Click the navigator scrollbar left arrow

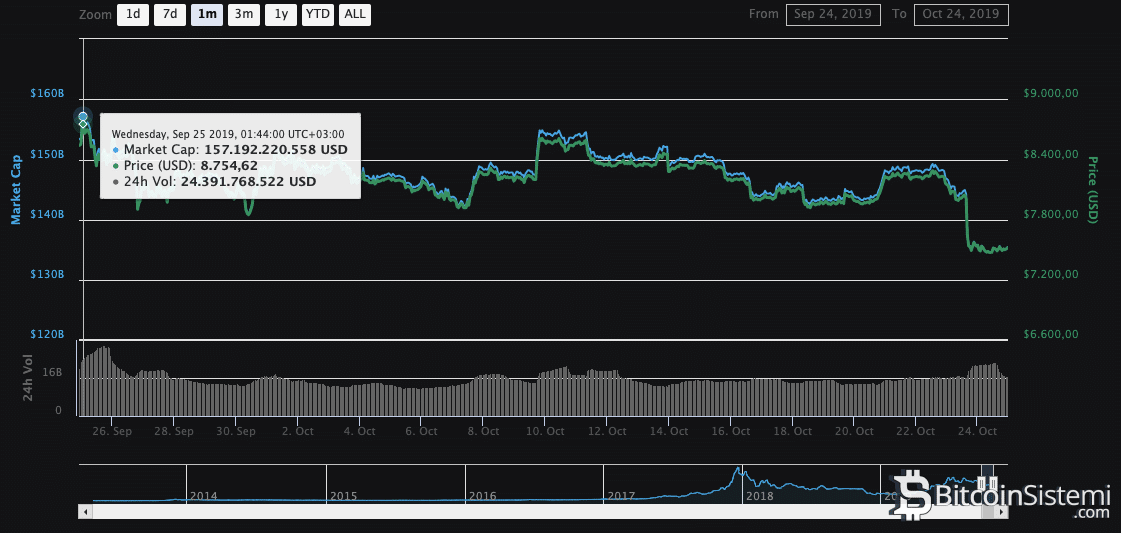pos(85,511)
